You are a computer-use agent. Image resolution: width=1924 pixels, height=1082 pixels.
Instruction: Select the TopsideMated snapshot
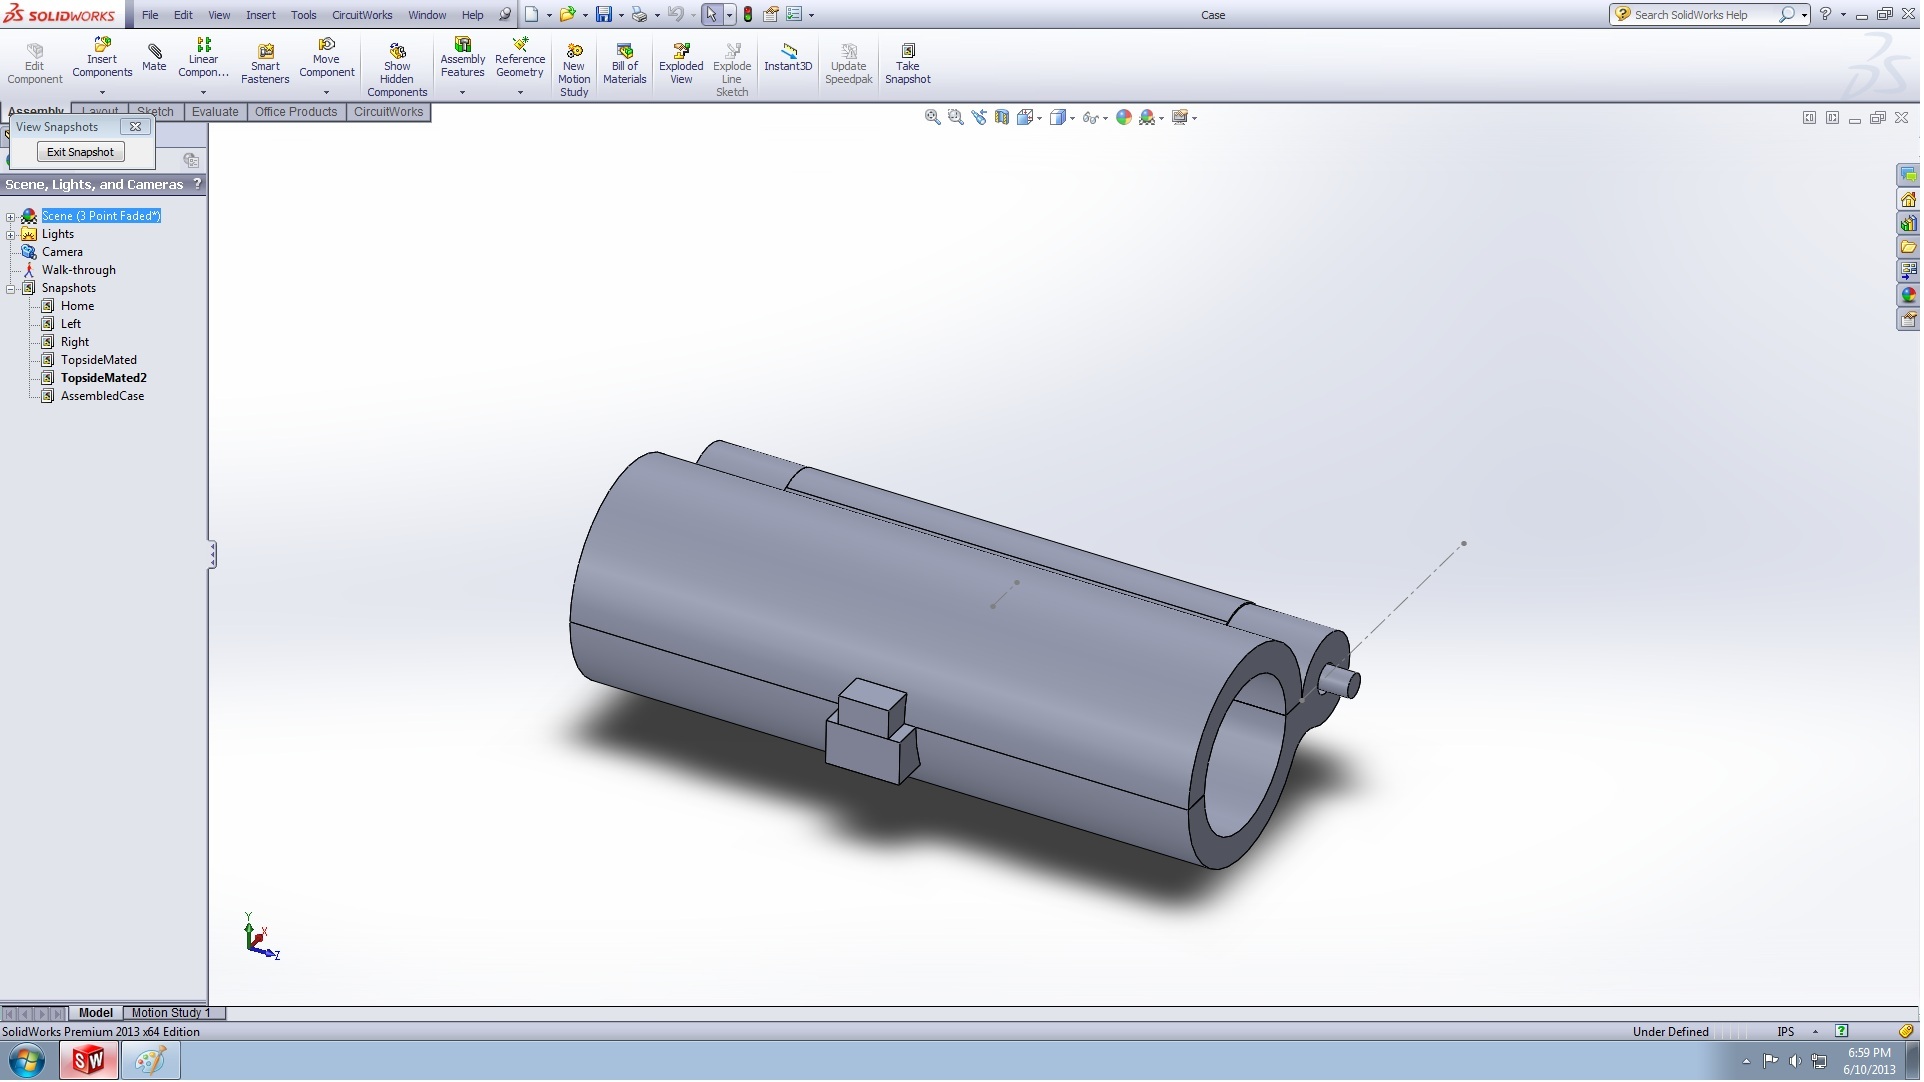pos(98,360)
